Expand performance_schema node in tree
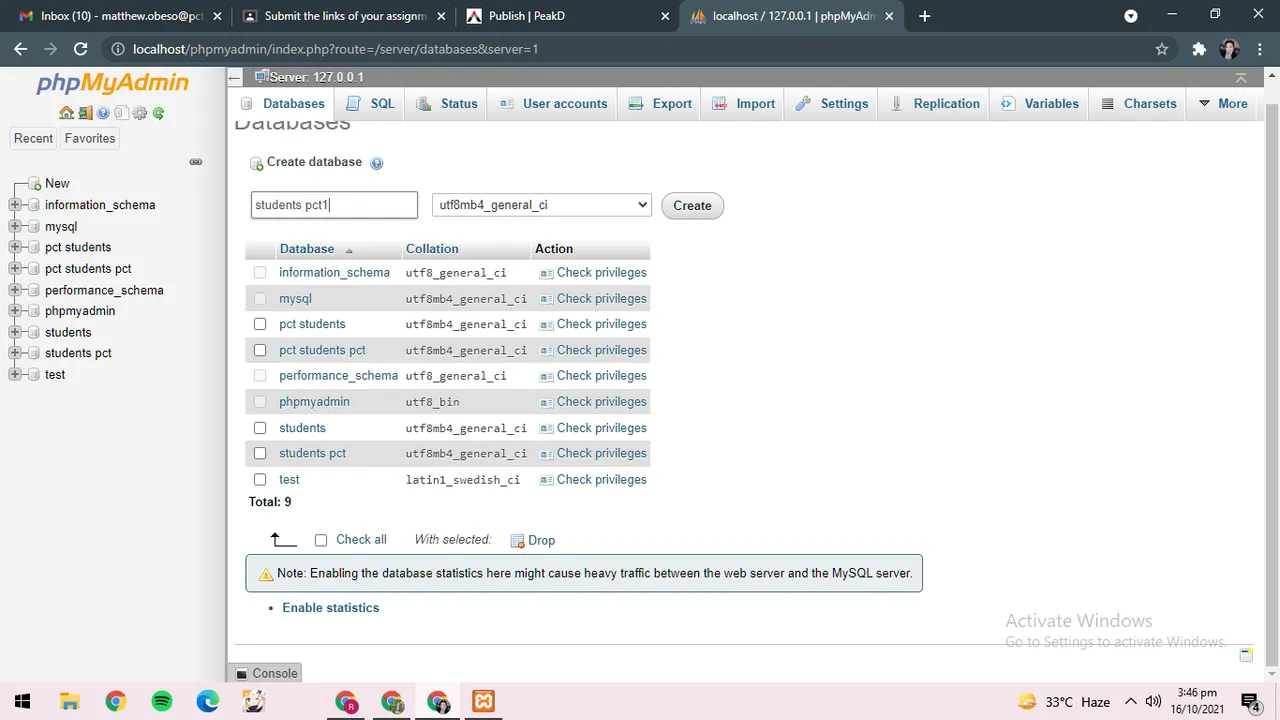 pos(14,290)
